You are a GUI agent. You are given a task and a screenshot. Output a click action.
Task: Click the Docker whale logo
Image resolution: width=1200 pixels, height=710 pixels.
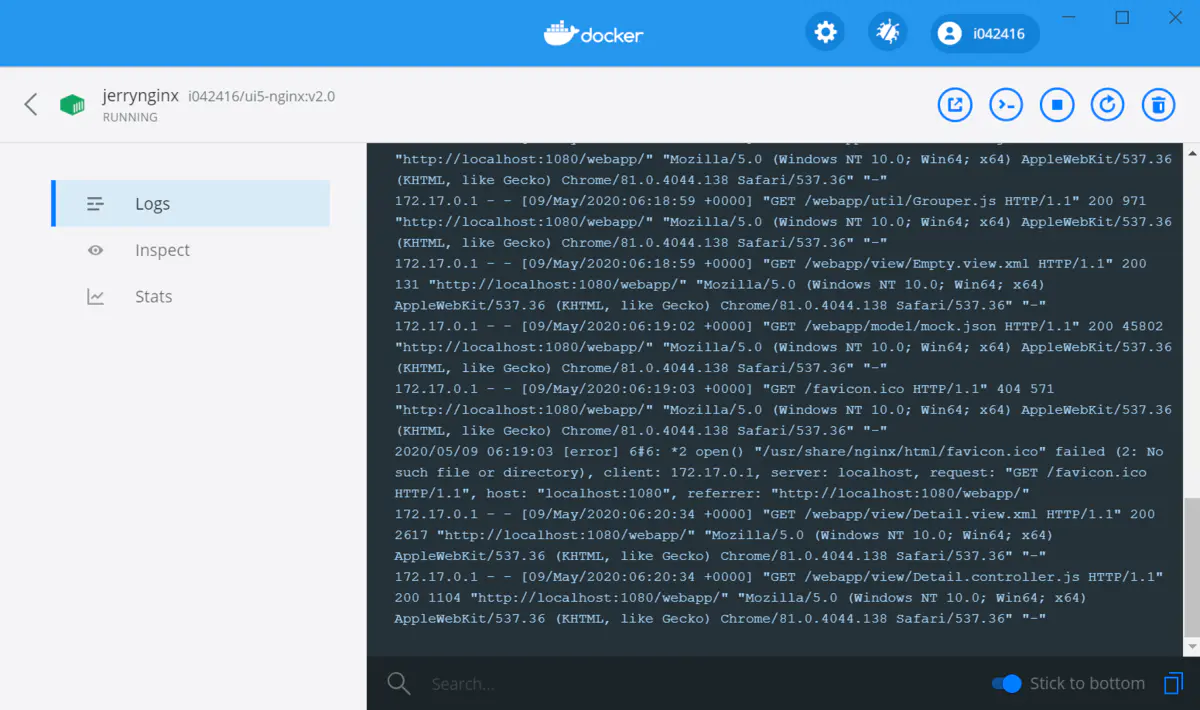point(560,31)
